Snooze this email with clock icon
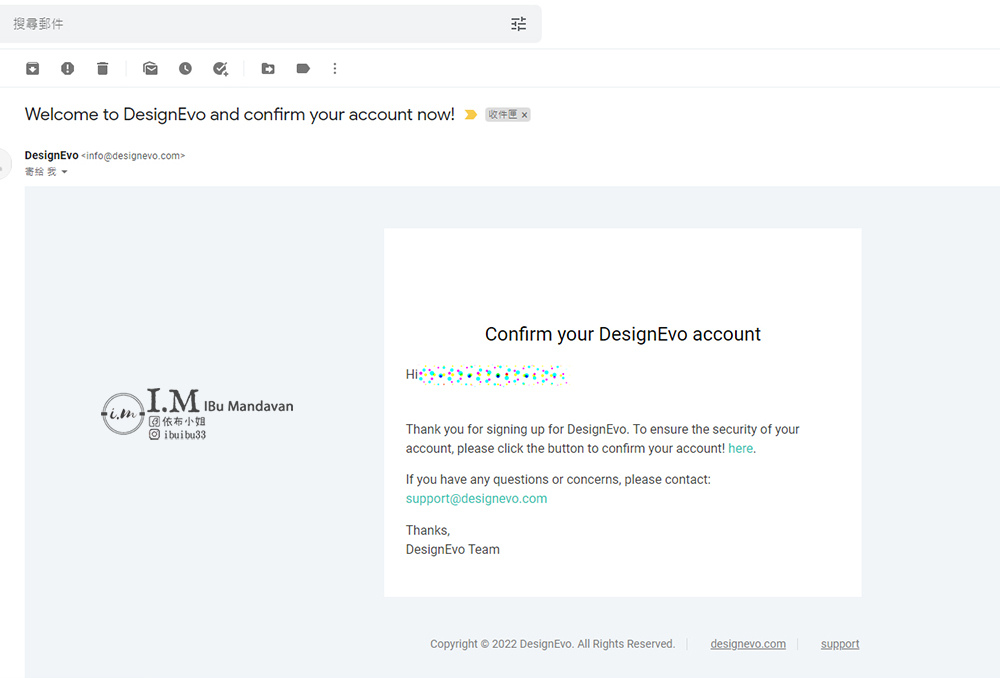This screenshot has width=1000, height=678. (186, 68)
